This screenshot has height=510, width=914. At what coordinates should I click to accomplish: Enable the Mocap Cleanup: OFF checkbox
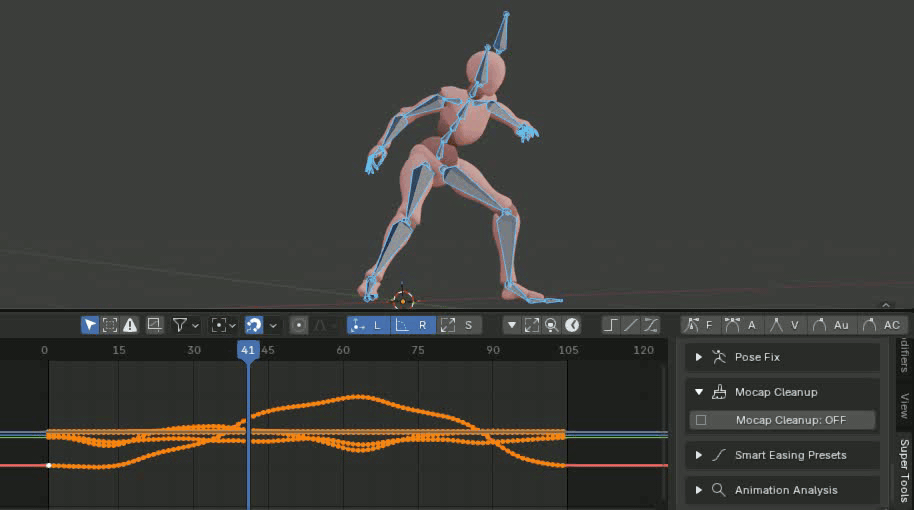coord(701,420)
